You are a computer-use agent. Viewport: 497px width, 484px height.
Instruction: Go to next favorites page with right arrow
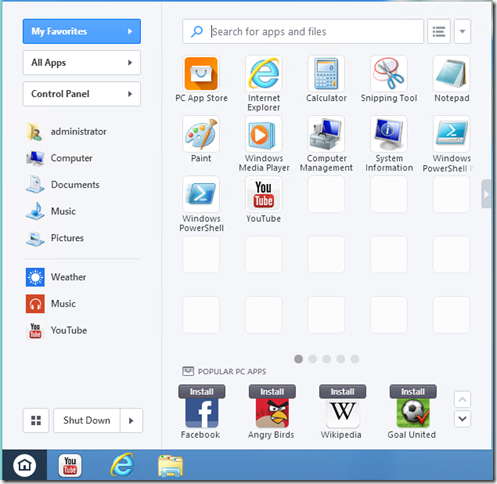(486, 194)
